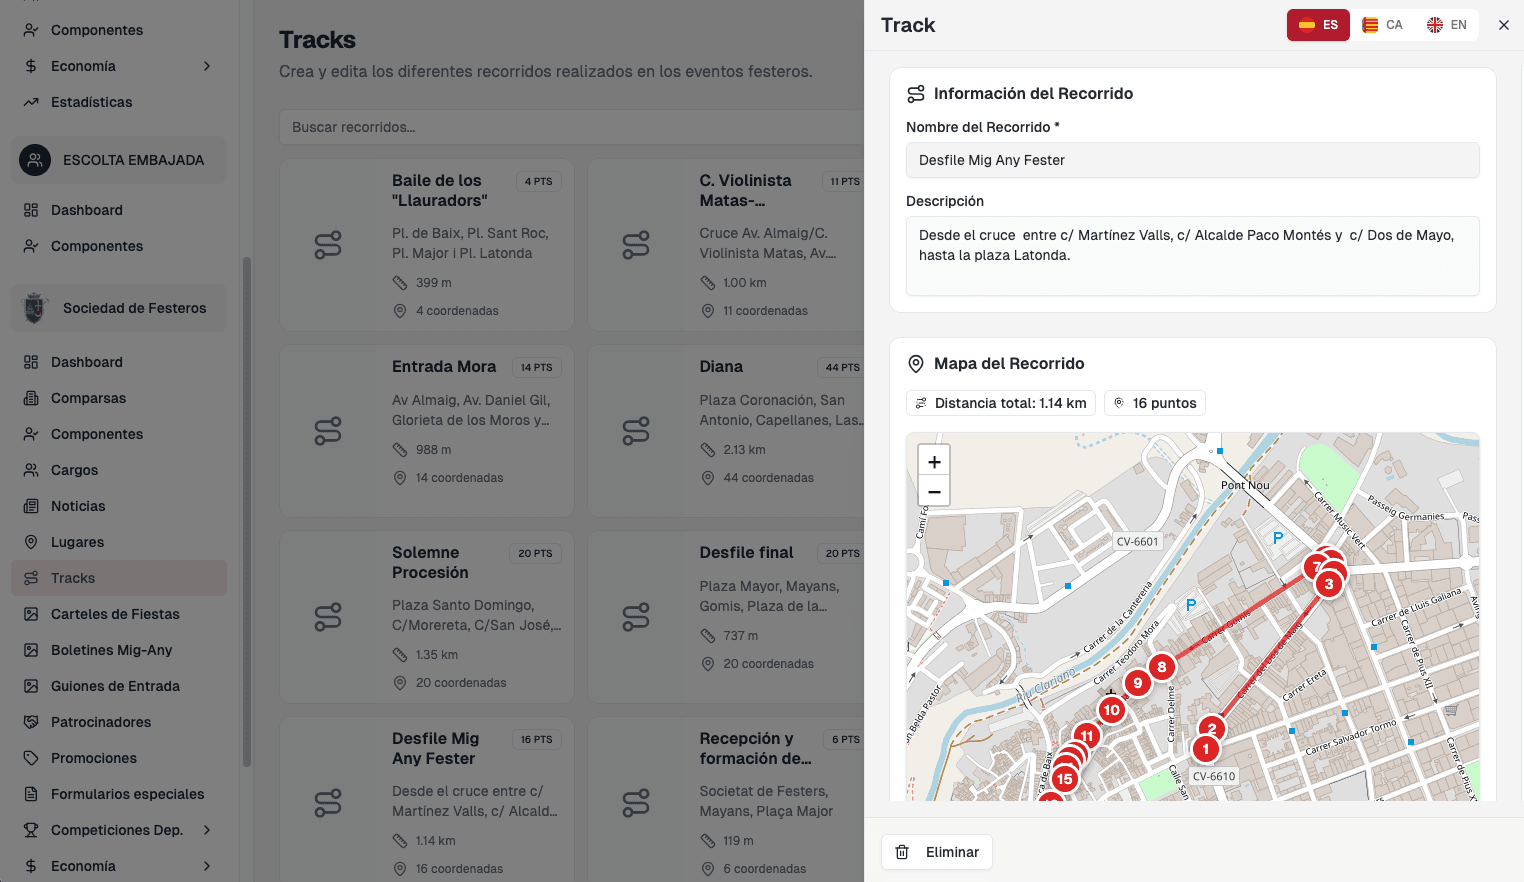Image resolution: width=1524 pixels, height=882 pixels.
Task: Switch language to English (EN)
Action: (1446, 25)
